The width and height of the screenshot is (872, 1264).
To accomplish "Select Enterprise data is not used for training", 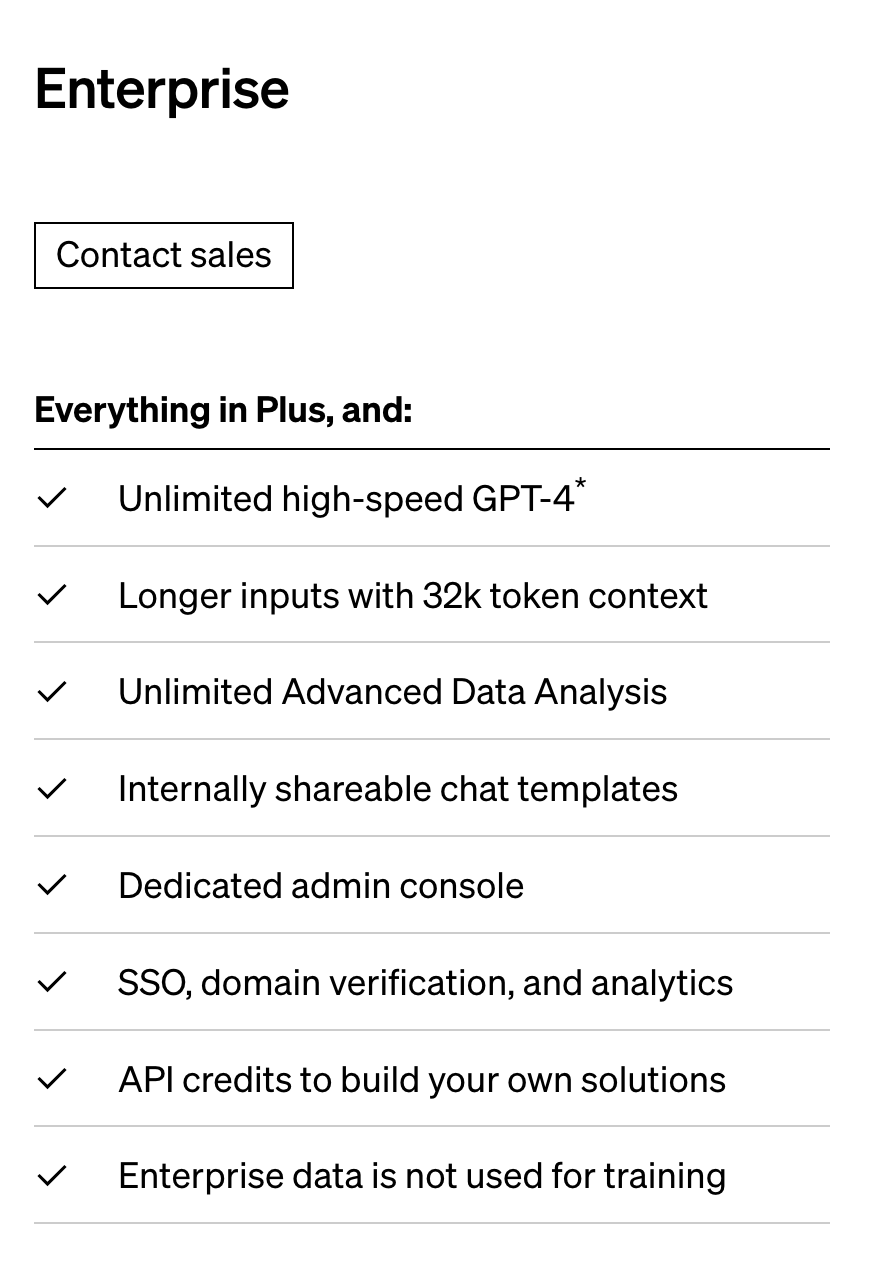I will click(422, 1176).
